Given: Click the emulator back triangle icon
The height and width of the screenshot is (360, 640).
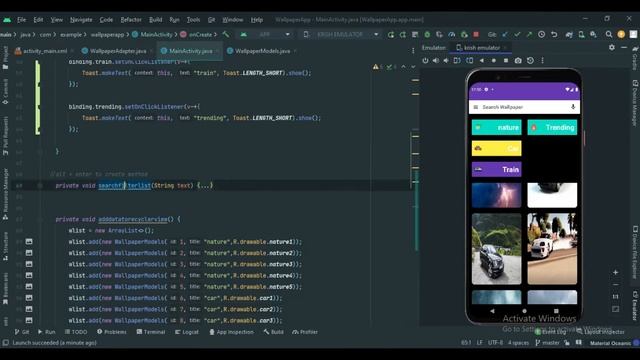Looking at the screenshot, I should point(482,60).
